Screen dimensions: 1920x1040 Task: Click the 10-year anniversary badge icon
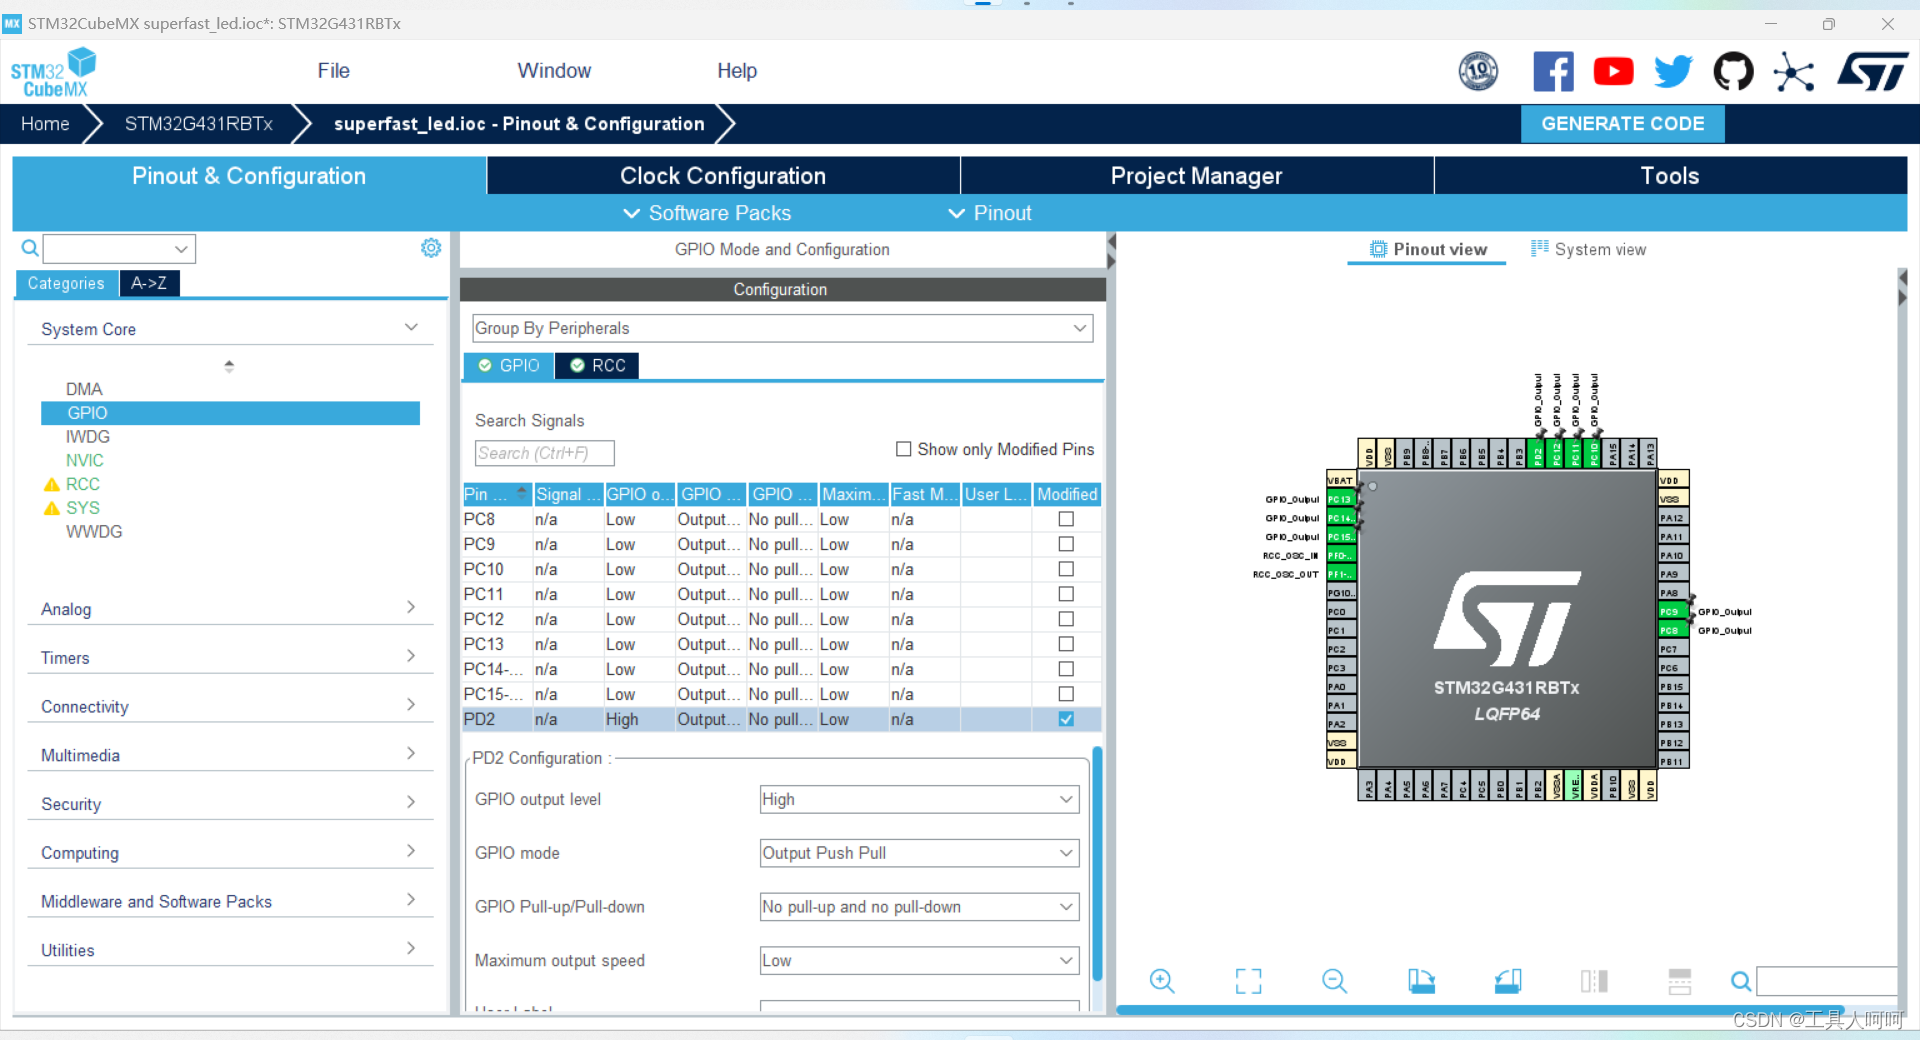click(1478, 71)
